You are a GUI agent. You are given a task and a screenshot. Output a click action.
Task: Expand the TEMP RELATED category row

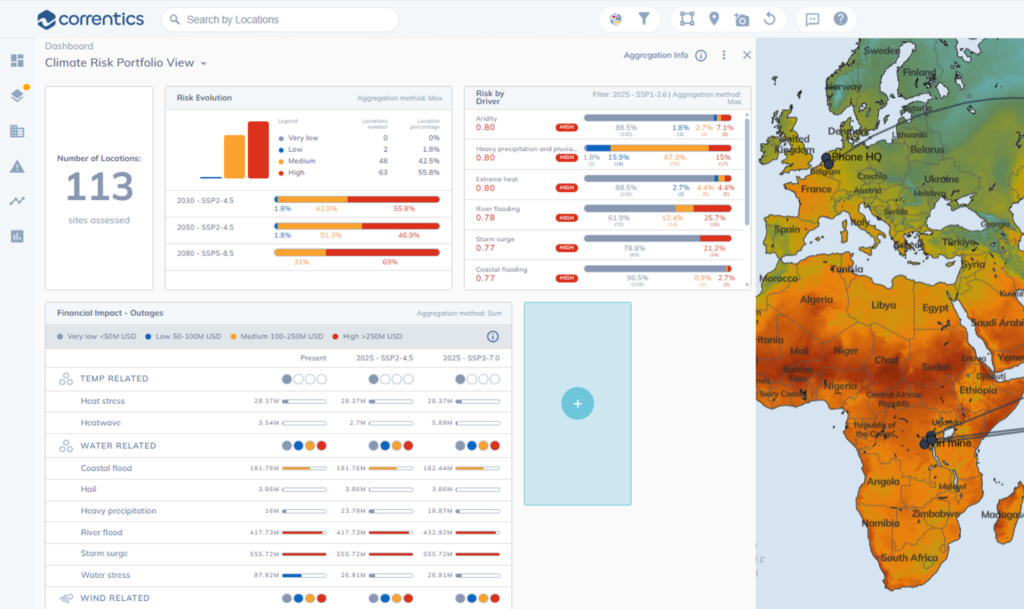(278, 379)
